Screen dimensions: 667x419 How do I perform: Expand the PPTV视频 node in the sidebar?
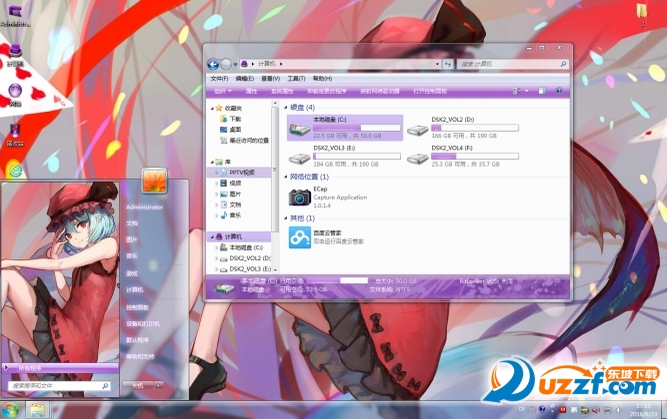217,173
